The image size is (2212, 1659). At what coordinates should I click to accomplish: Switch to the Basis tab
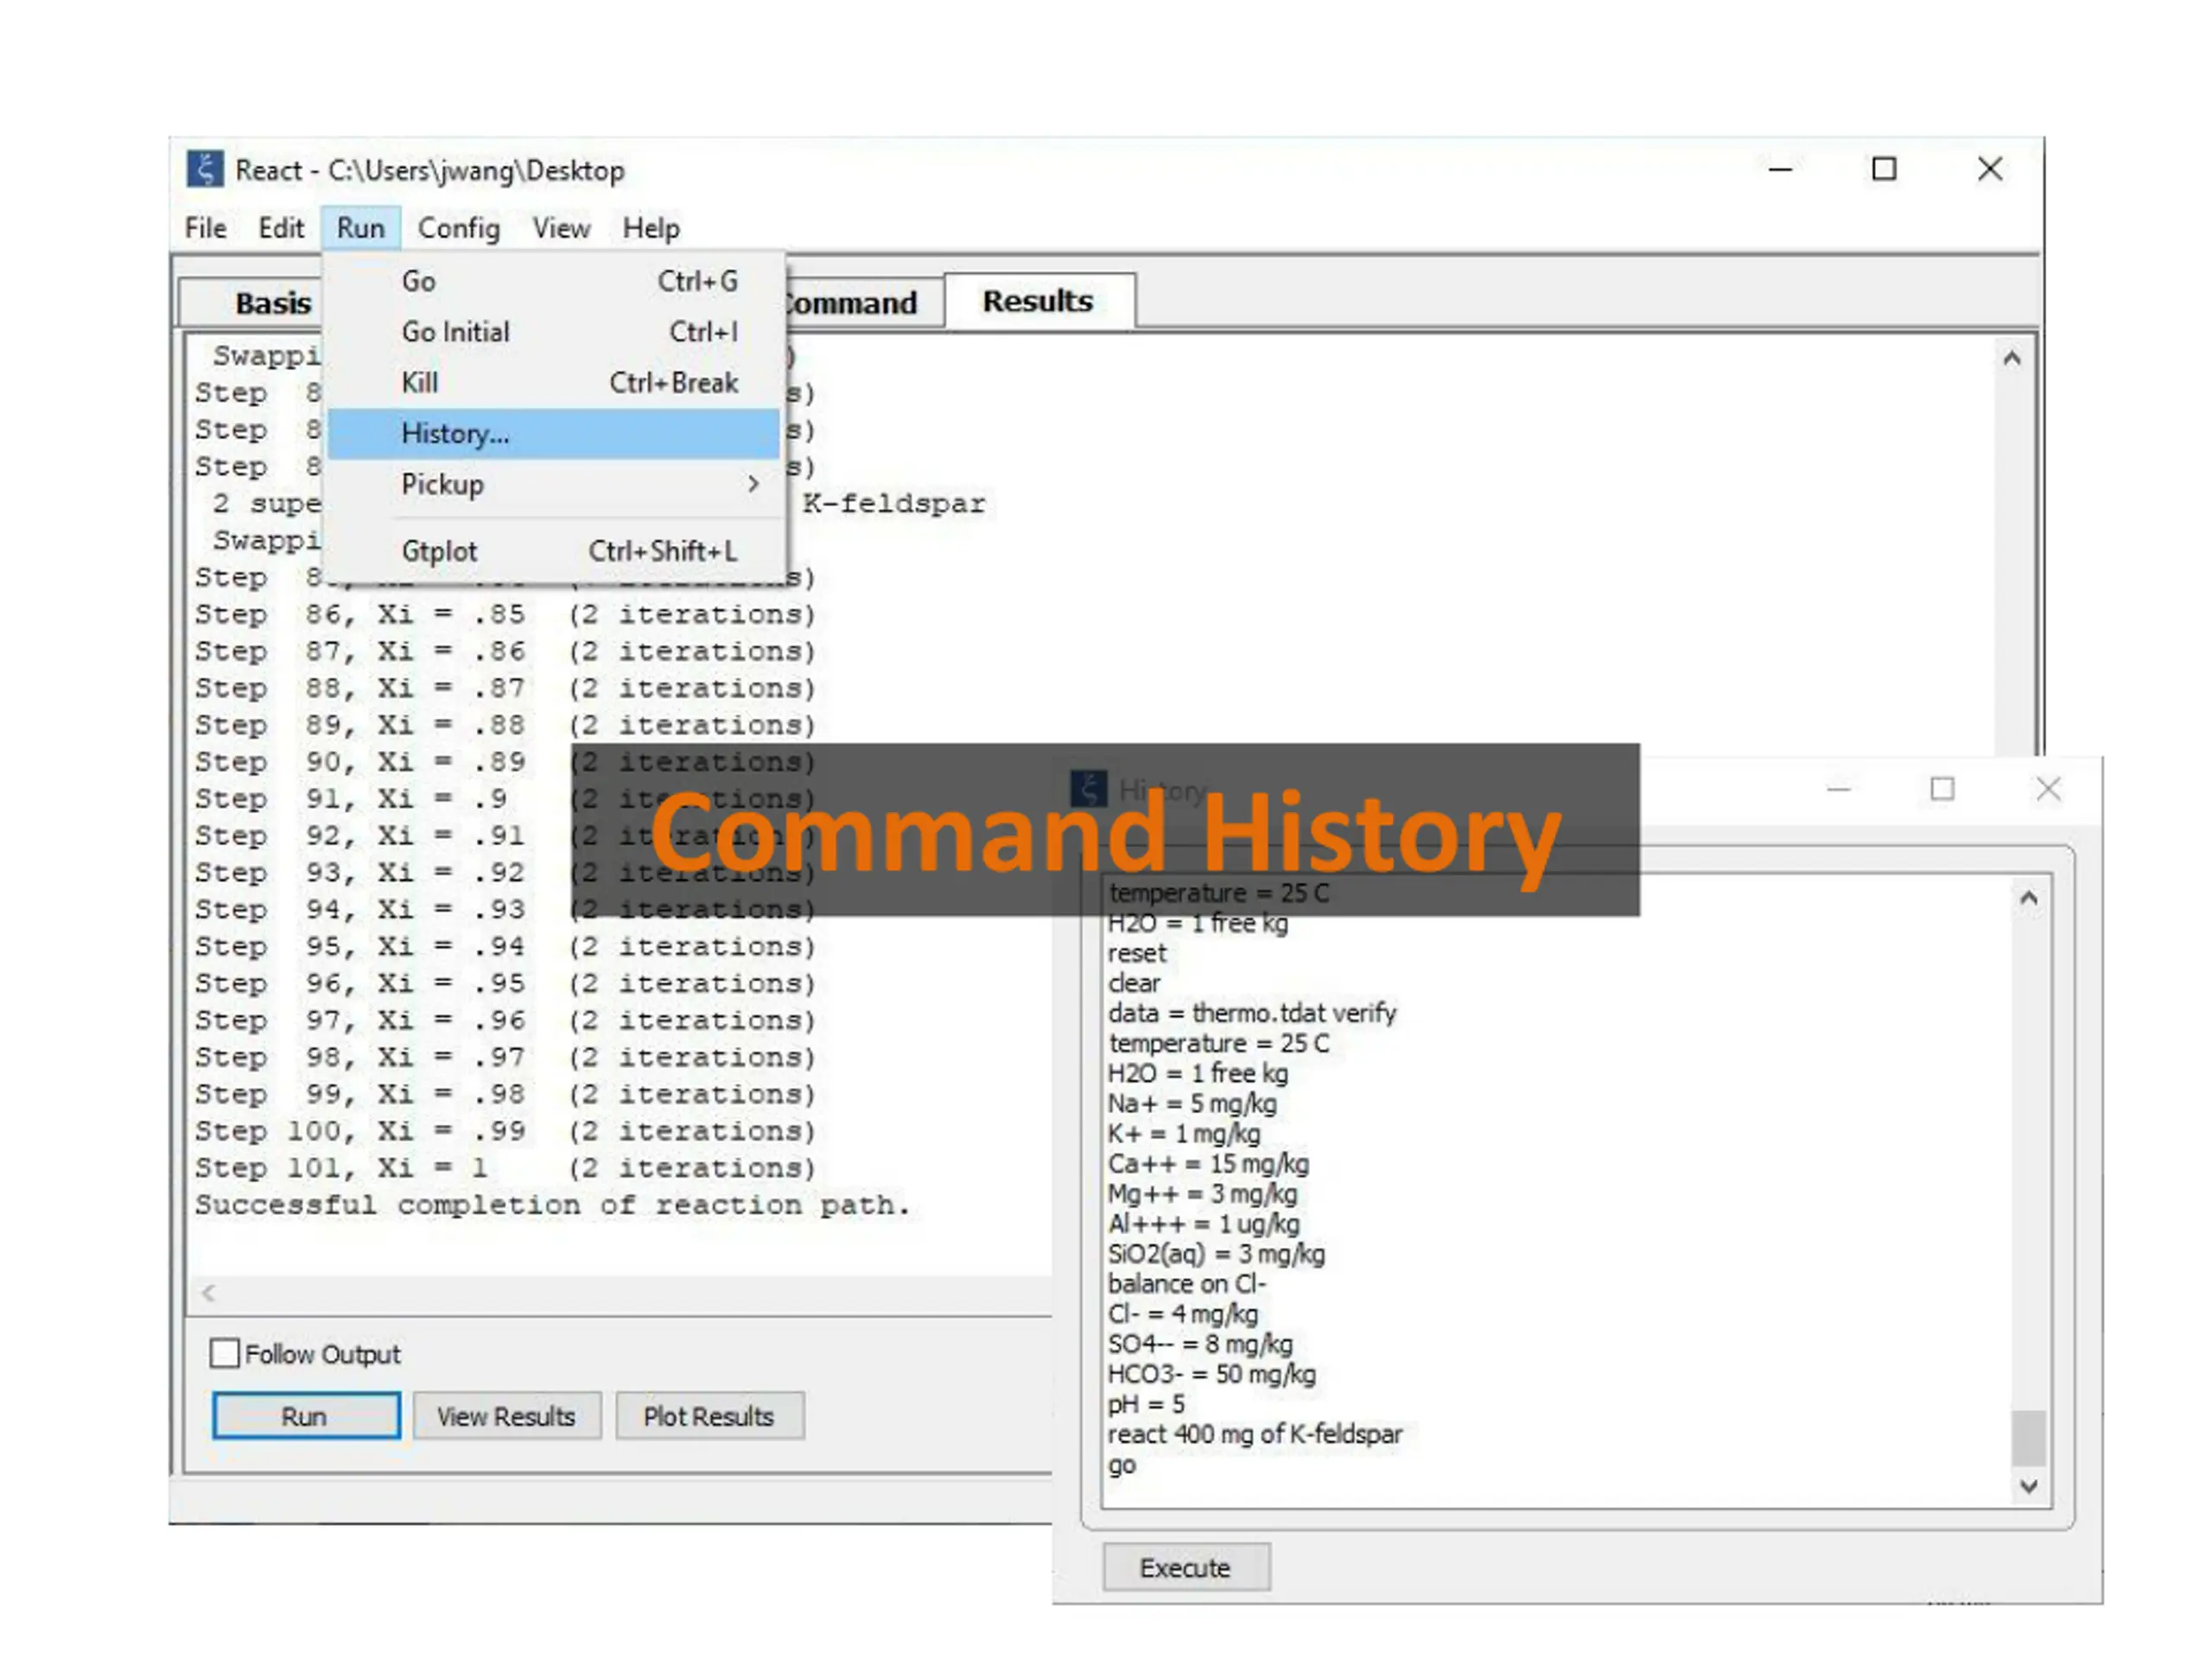click(x=252, y=302)
